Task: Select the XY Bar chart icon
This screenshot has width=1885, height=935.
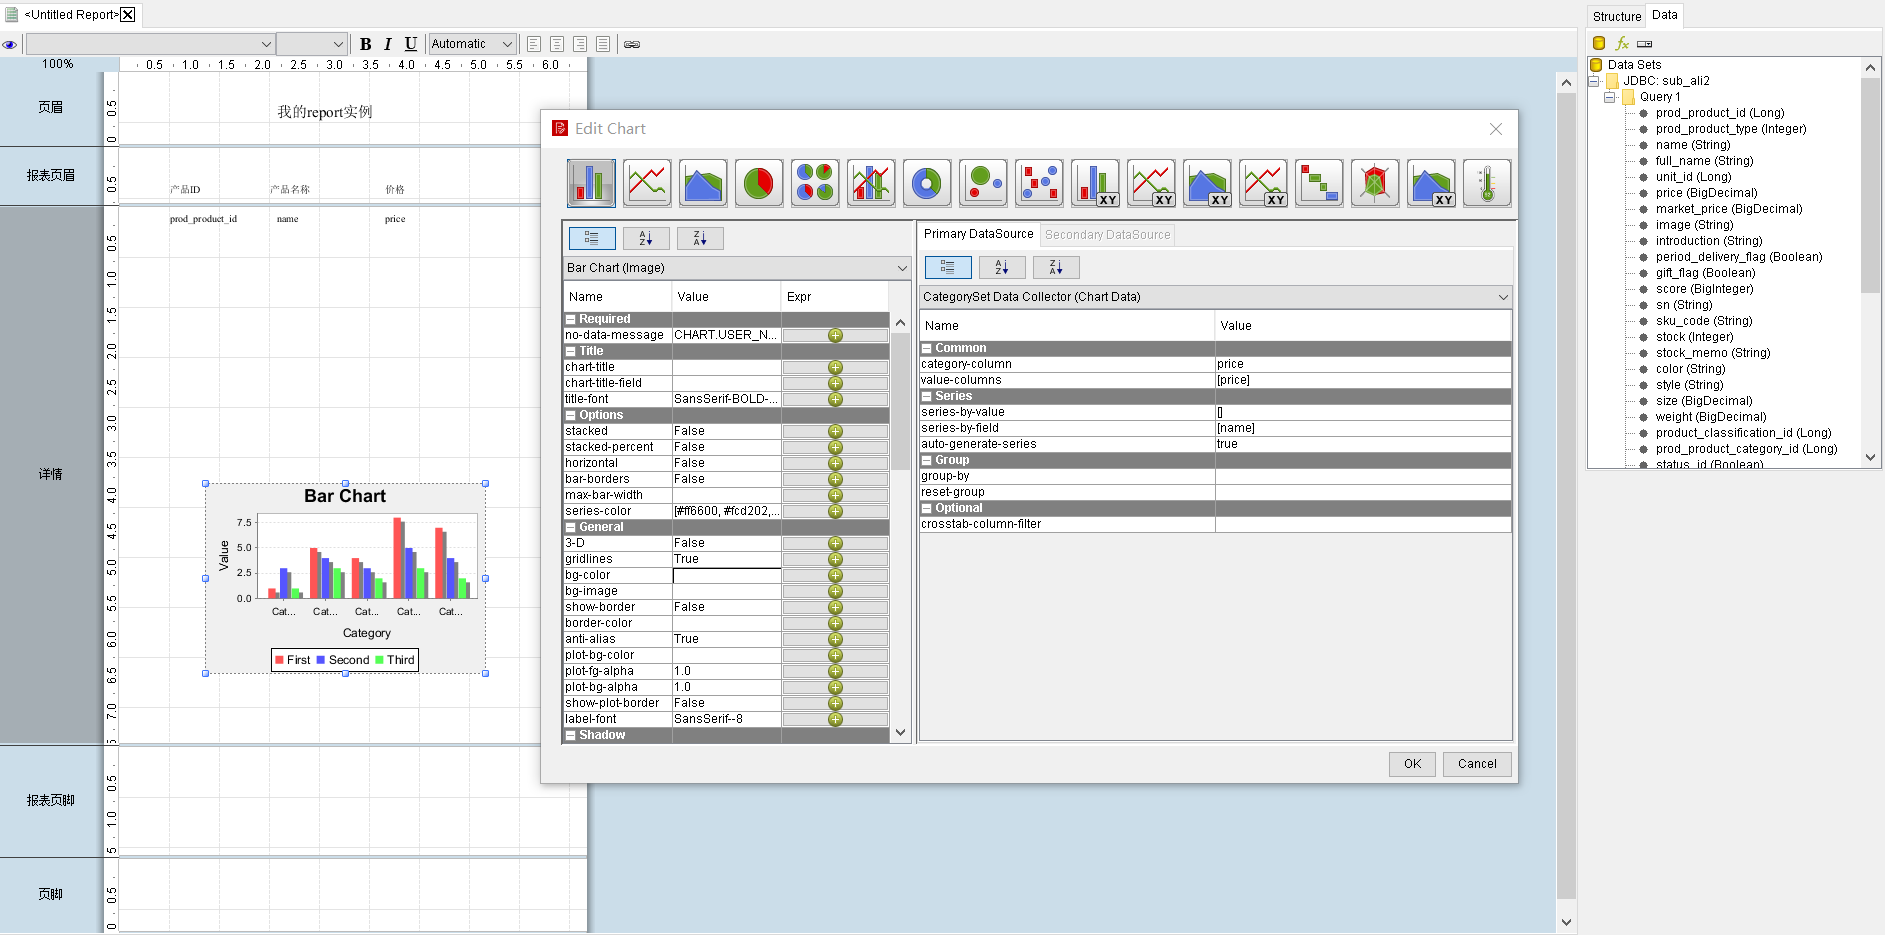Action: pos(1095,183)
